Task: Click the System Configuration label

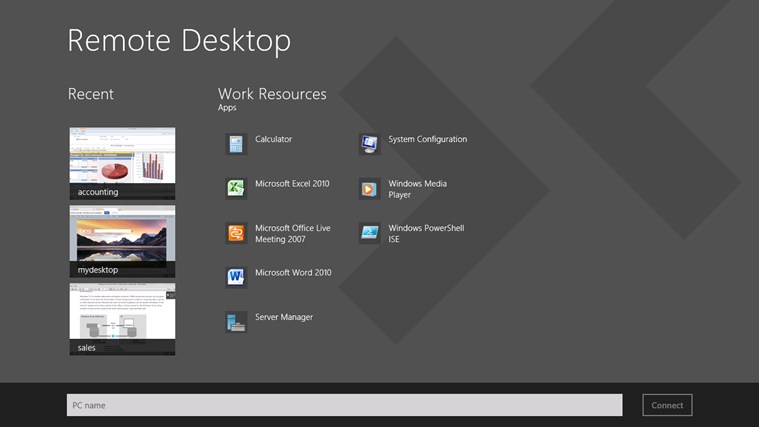Action: [x=428, y=139]
